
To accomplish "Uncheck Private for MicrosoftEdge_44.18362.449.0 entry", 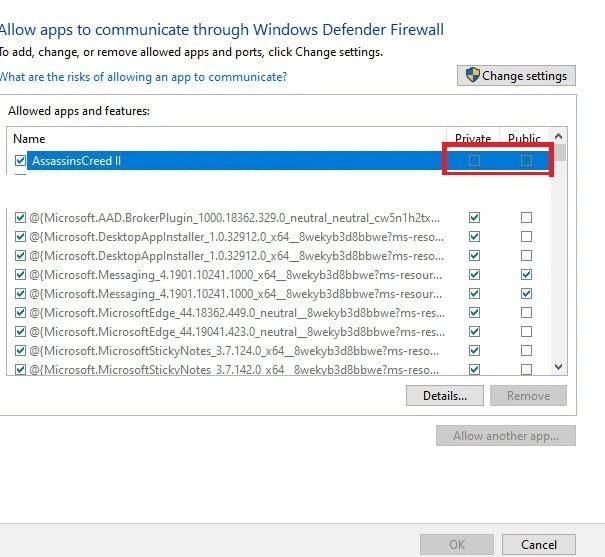I will pos(475,313).
